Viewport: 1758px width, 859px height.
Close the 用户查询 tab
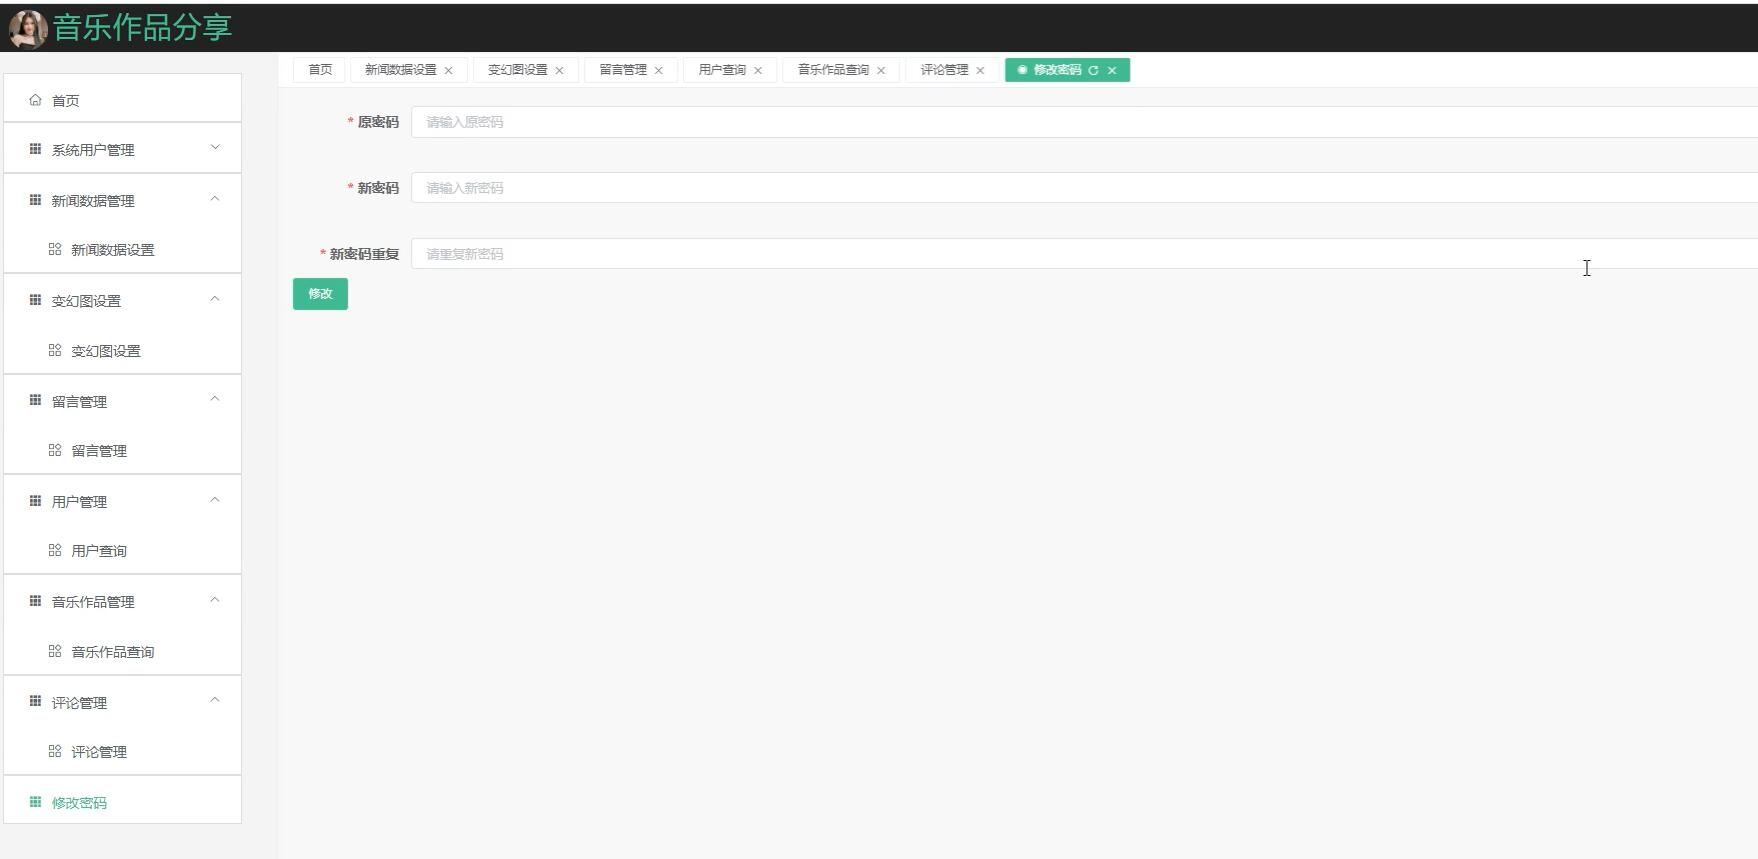tap(758, 71)
